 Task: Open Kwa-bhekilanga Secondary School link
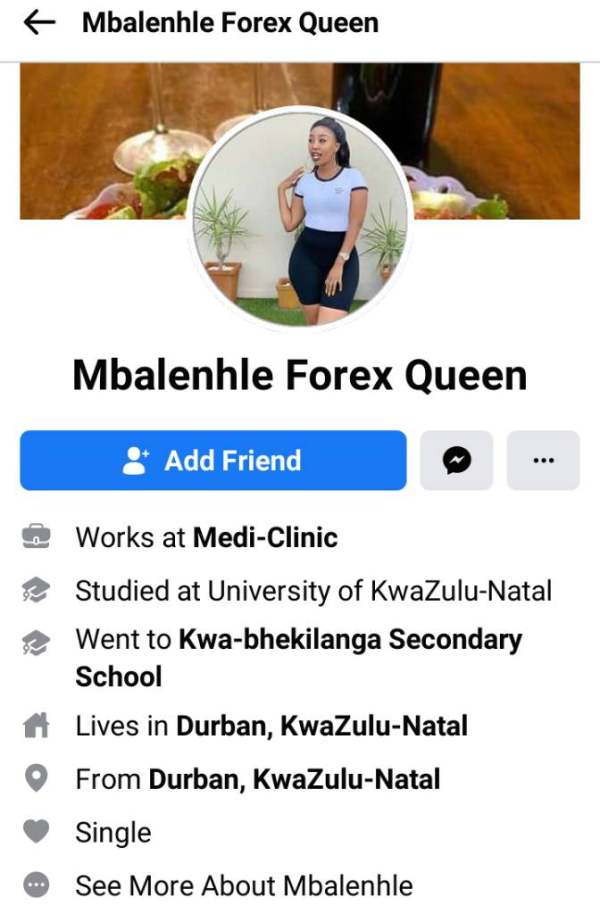(299, 658)
